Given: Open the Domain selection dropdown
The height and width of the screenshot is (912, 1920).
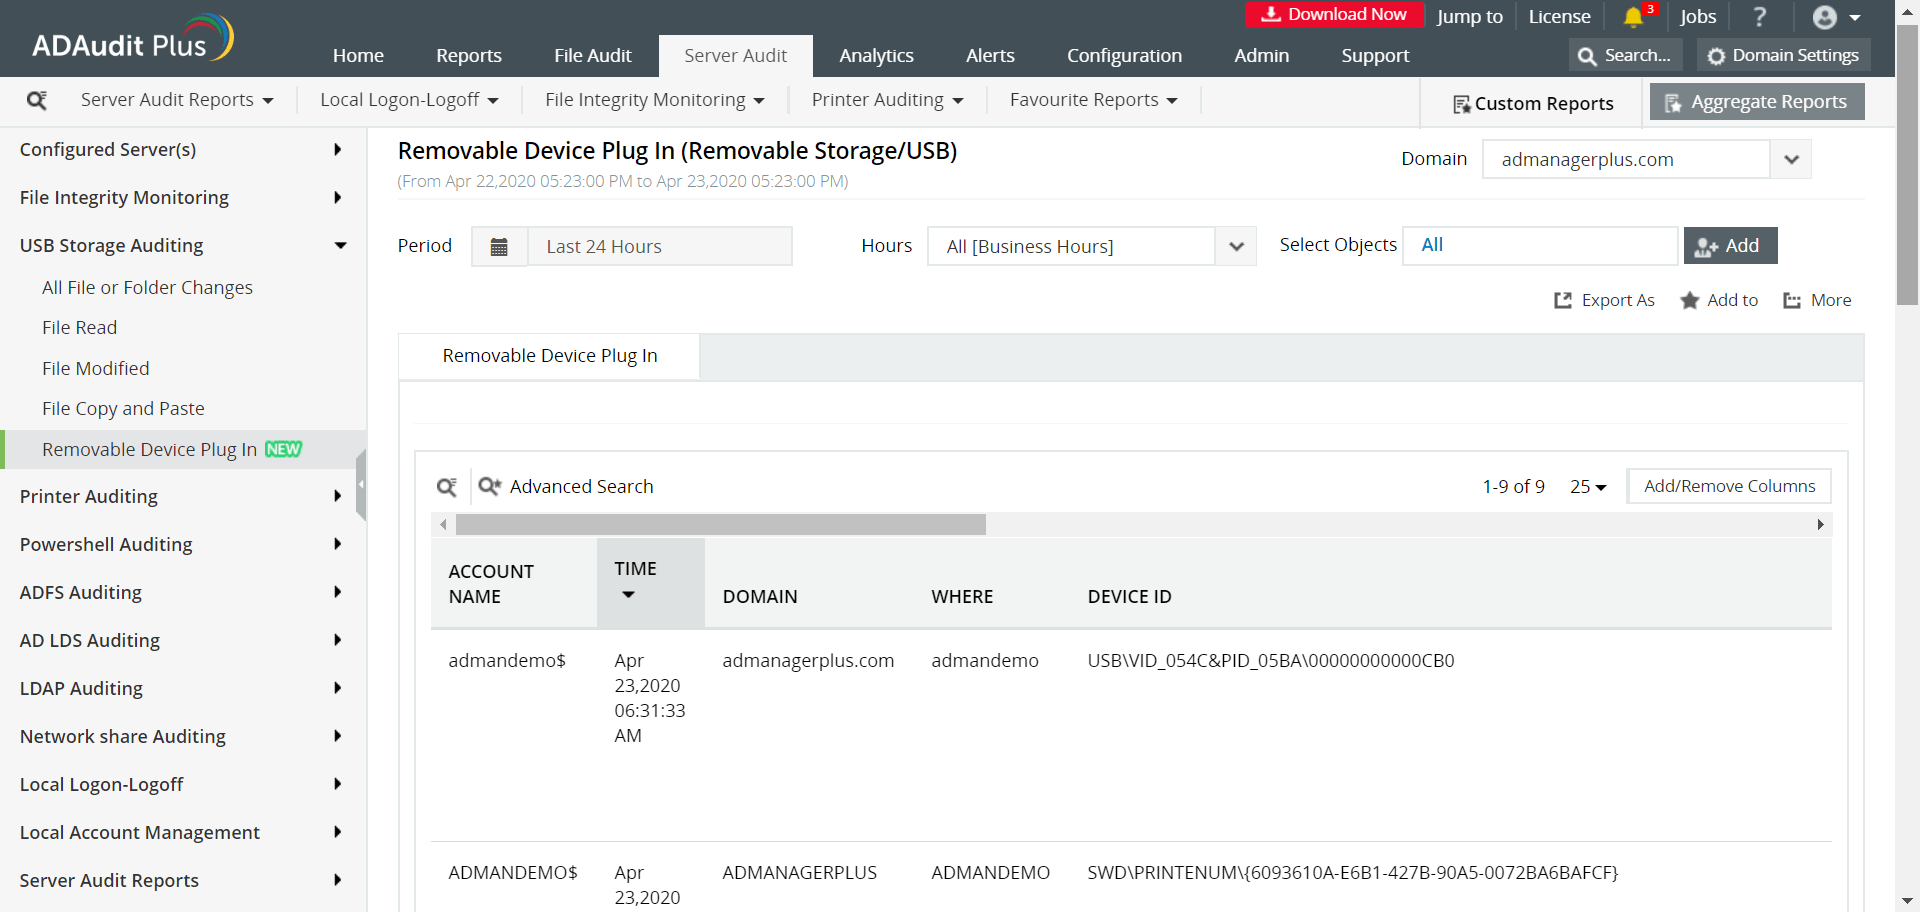Looking at the screenshot, I should [1791, 159].
